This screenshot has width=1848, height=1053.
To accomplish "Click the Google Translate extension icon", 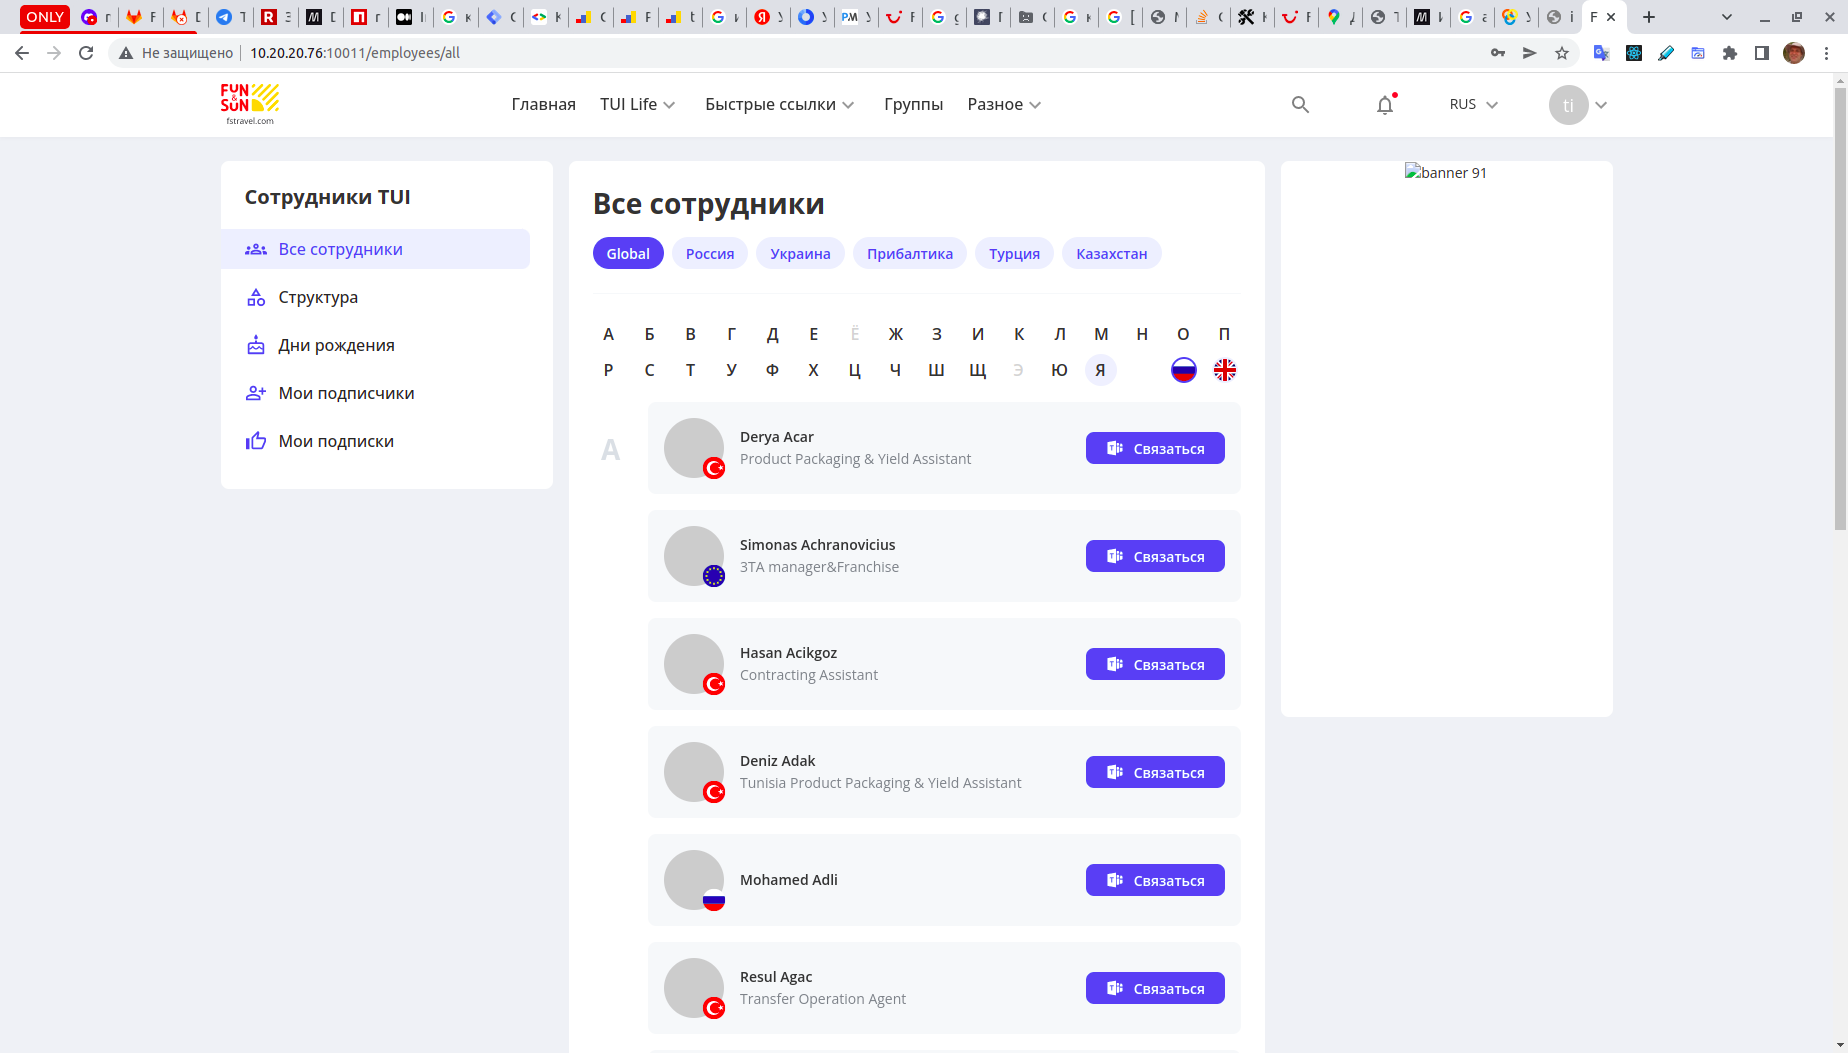I will (1601, 53).
